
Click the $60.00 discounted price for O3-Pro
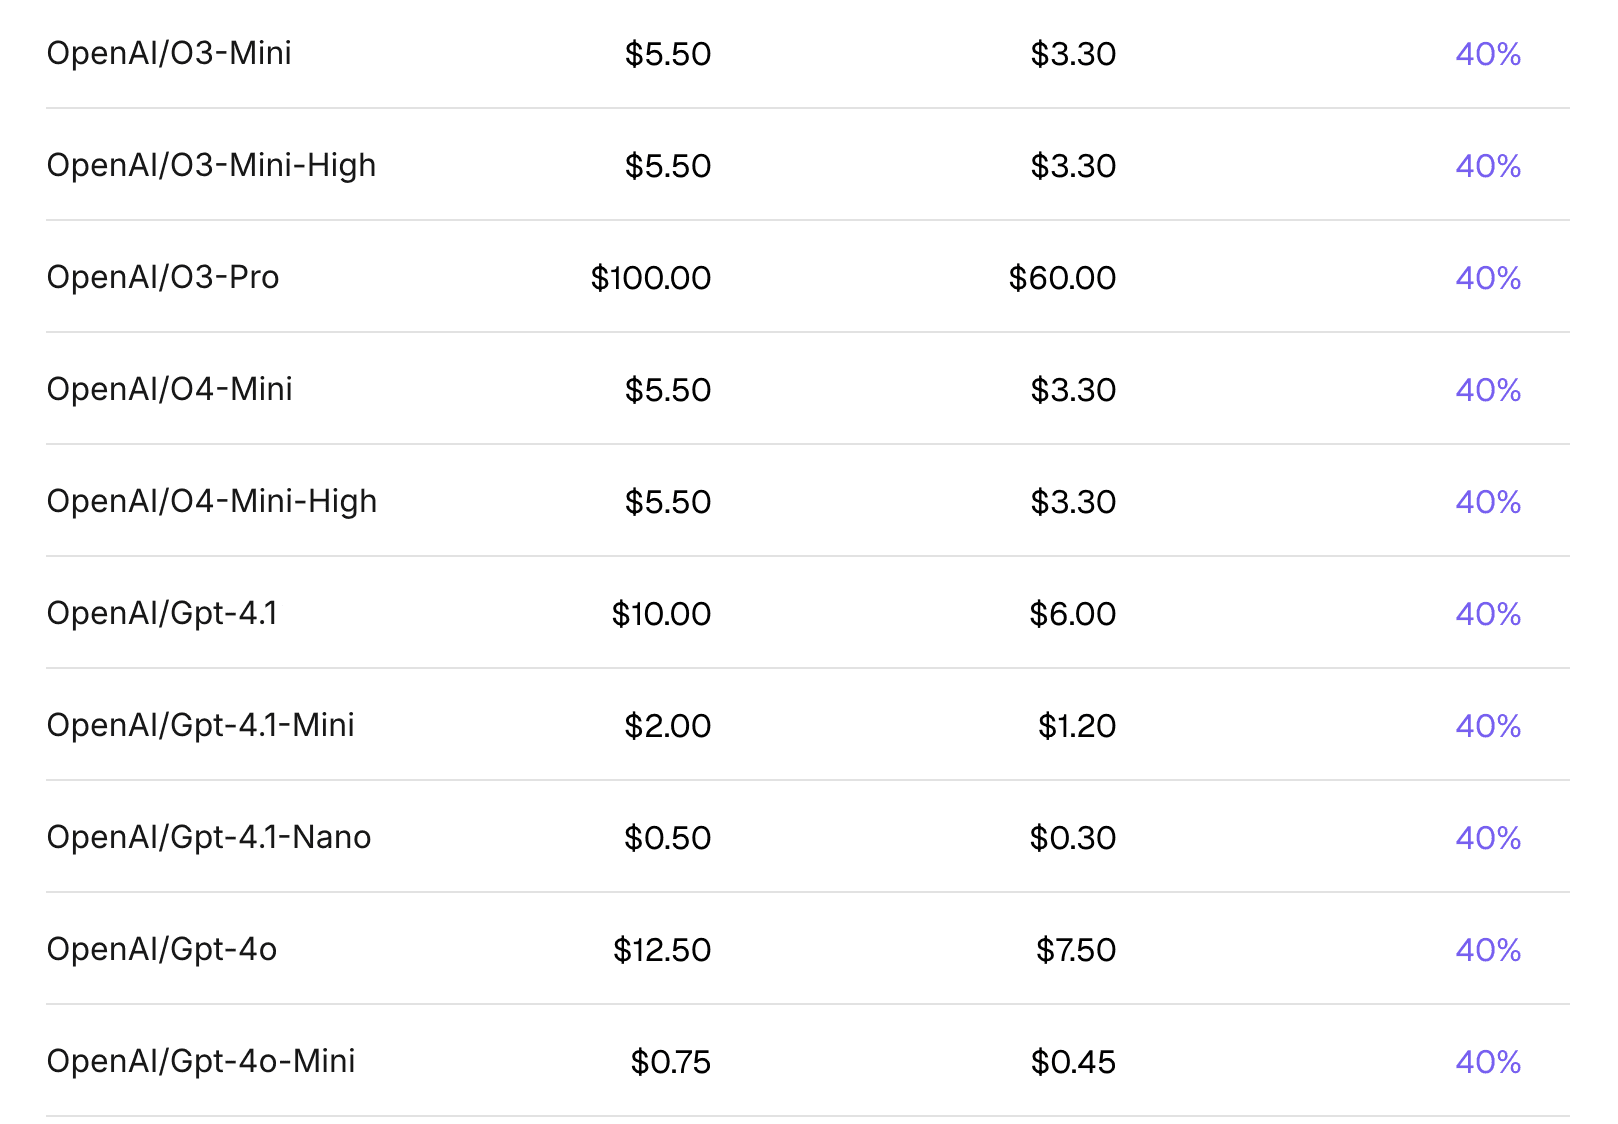(1062, 278)
